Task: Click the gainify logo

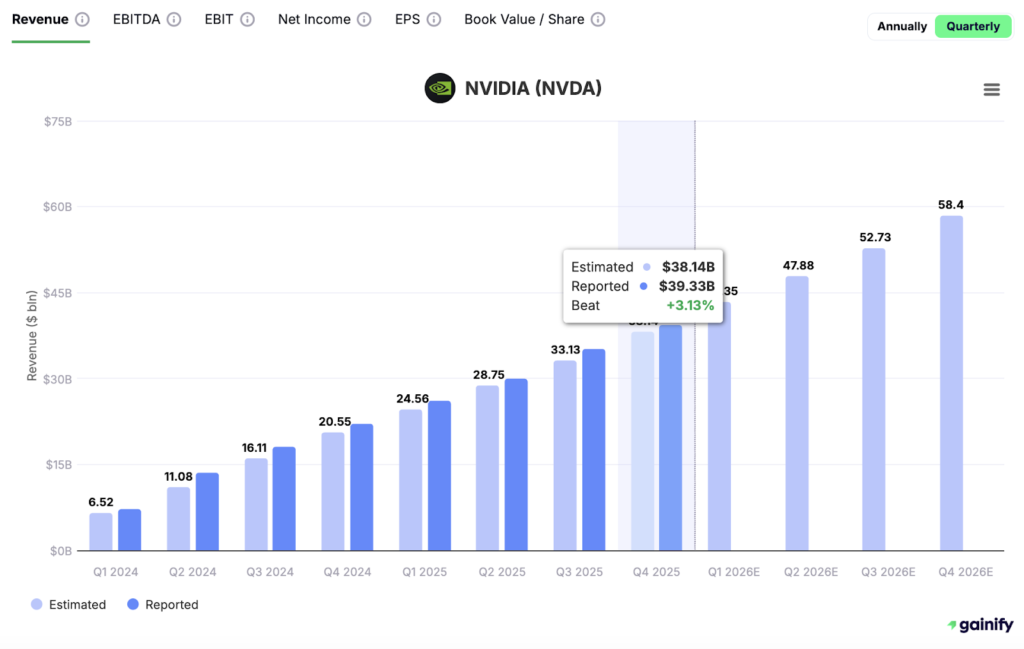Action: [979, 625]
